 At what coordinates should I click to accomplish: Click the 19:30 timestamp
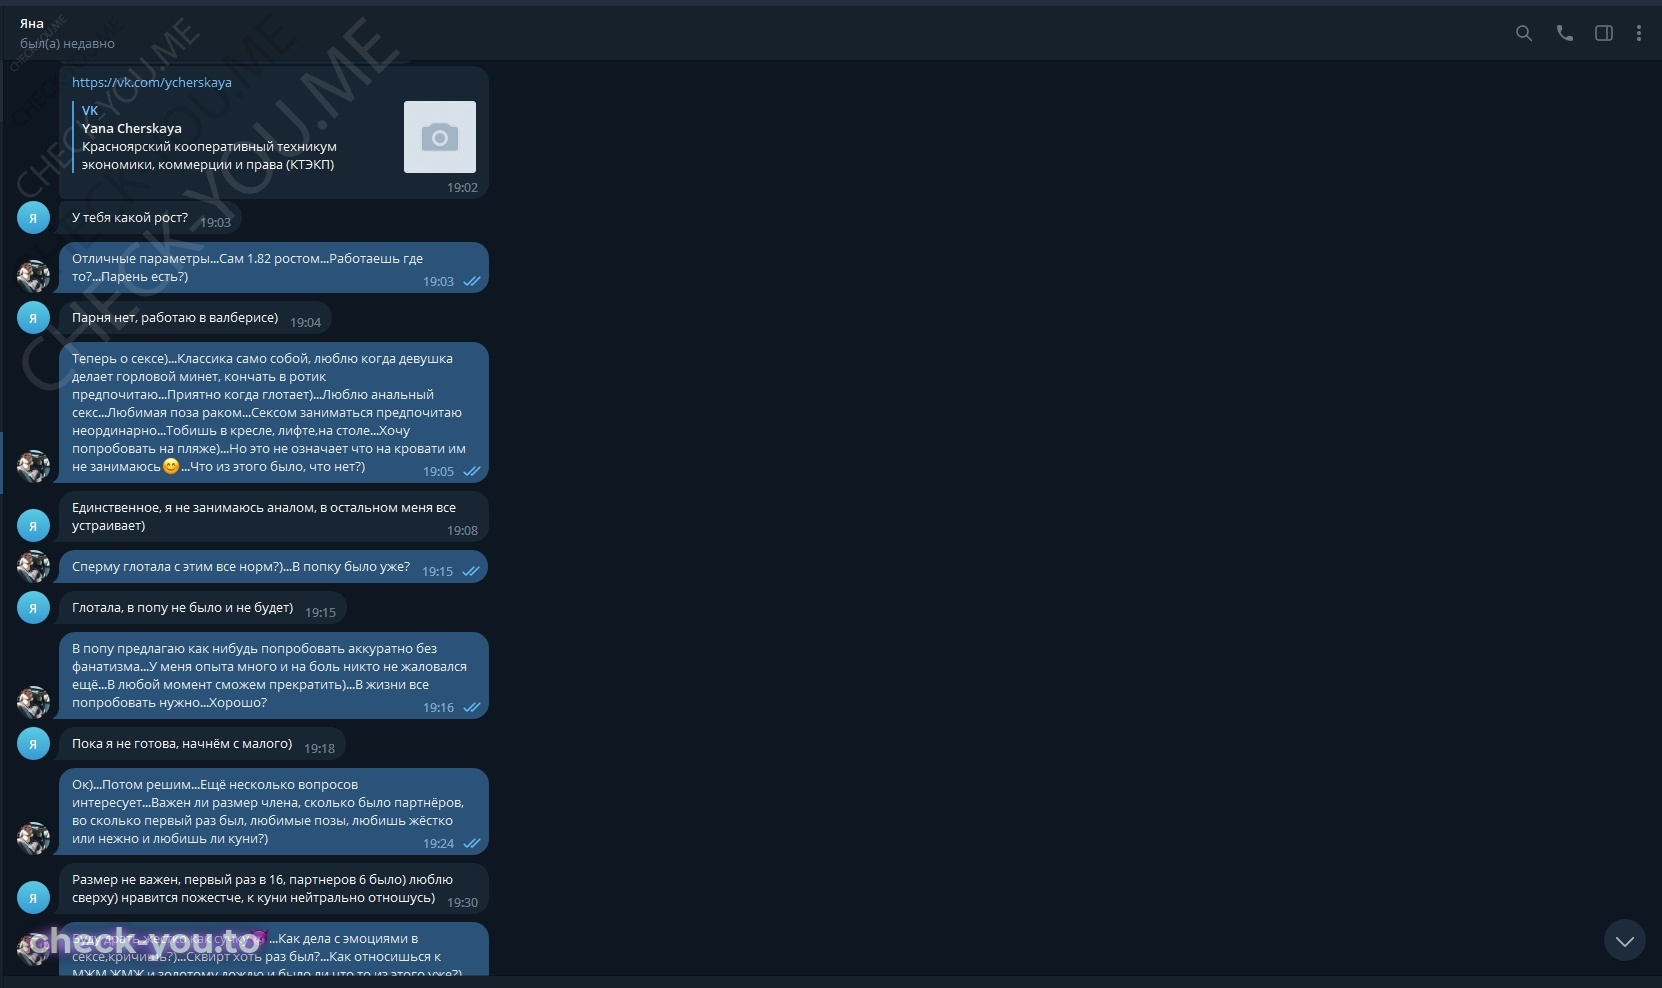point(462,903)
